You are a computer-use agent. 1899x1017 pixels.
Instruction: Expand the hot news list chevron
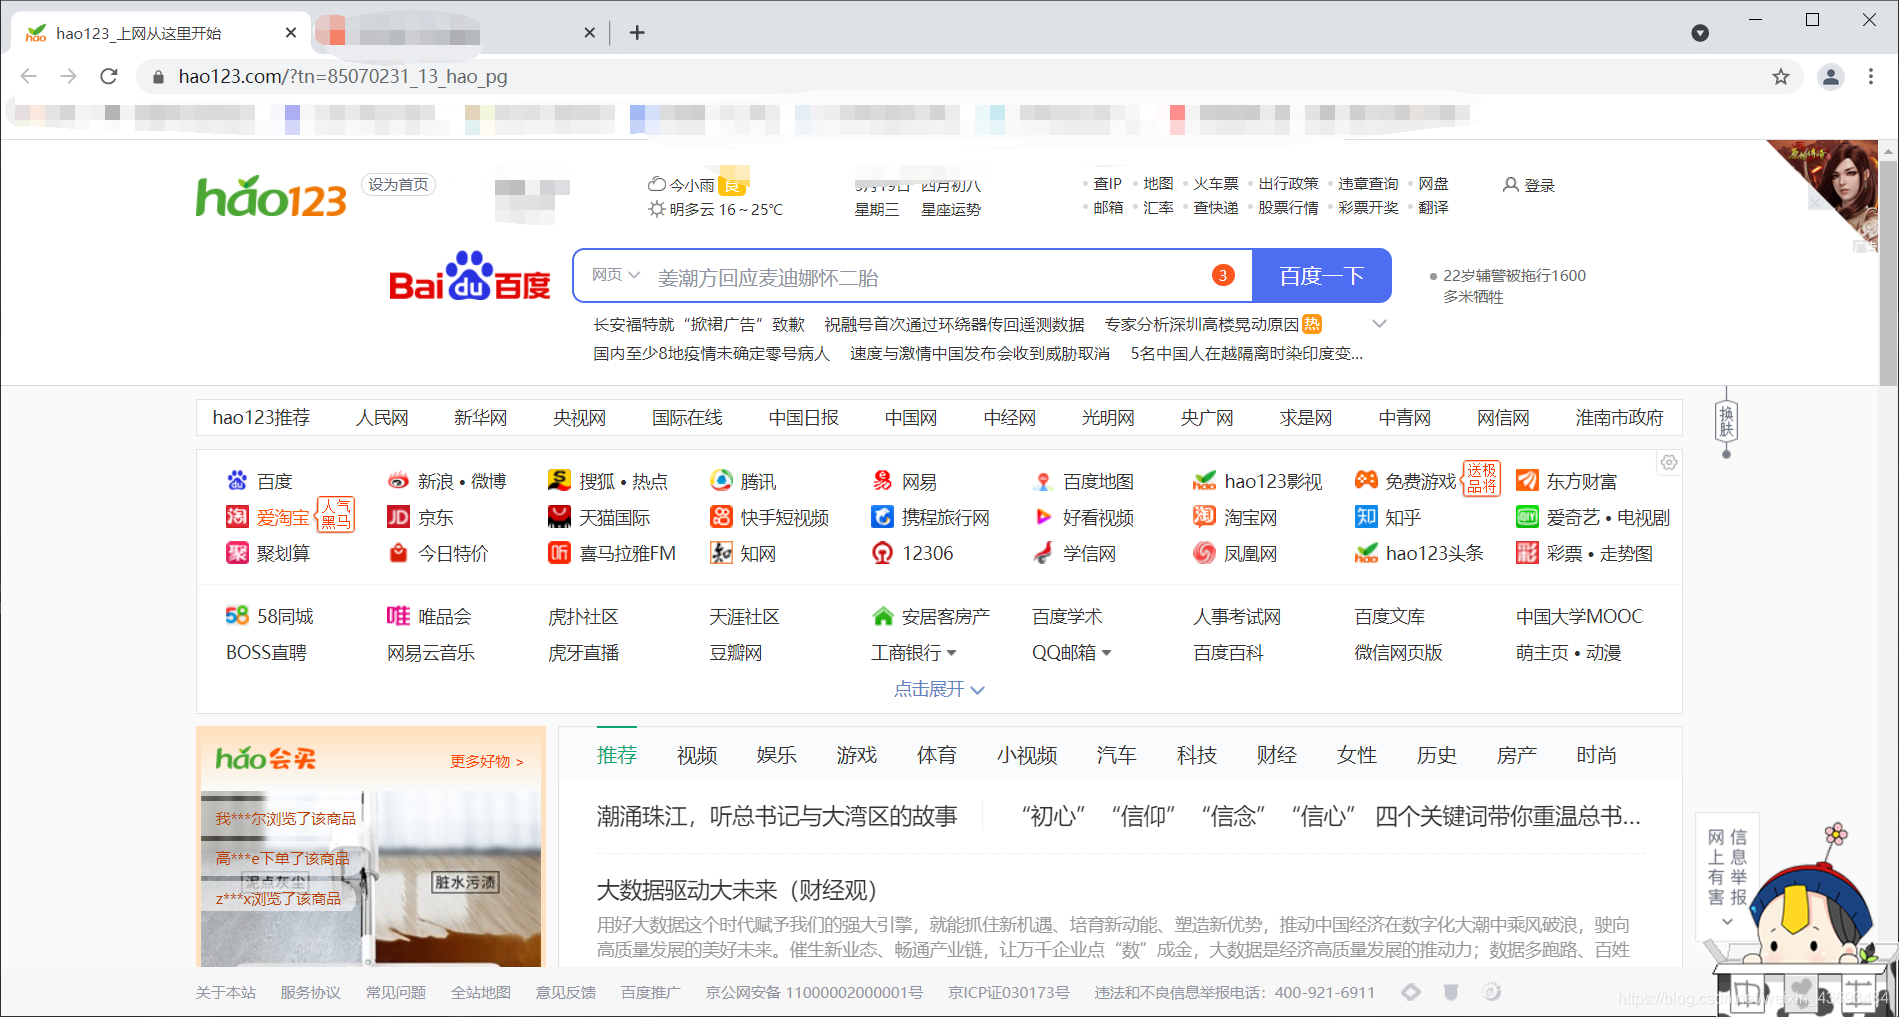[x=1379, y=324]
